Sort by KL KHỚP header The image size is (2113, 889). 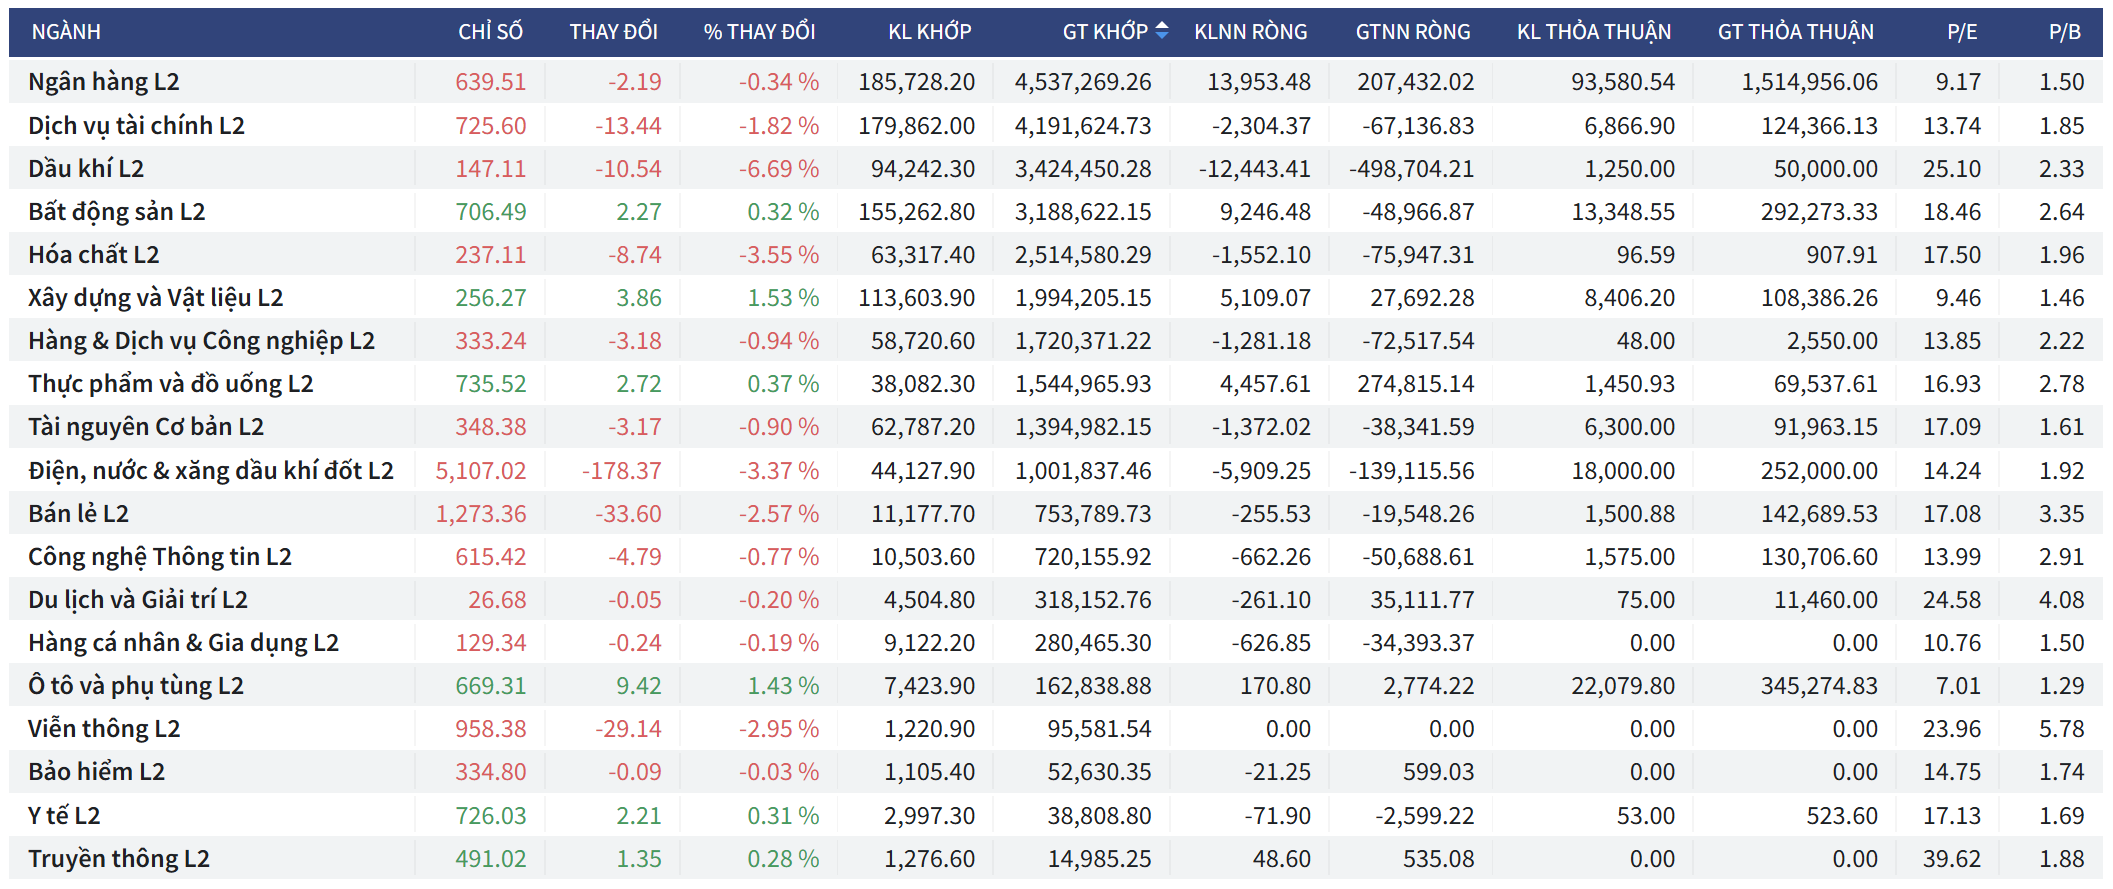[x=929, y=32]
